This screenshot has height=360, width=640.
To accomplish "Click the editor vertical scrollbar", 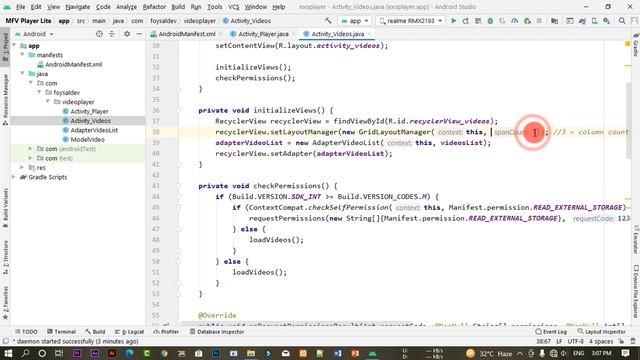I will coord(628,120).
